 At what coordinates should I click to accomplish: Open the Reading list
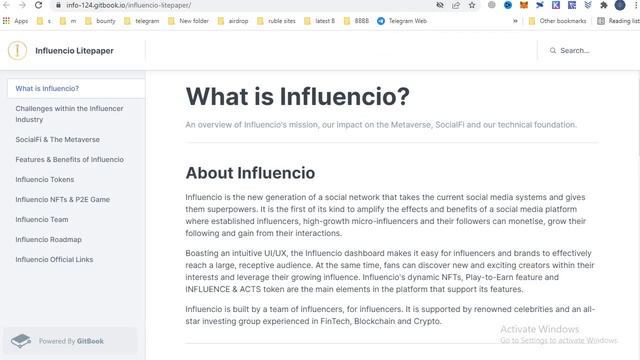tap(618, 21)
